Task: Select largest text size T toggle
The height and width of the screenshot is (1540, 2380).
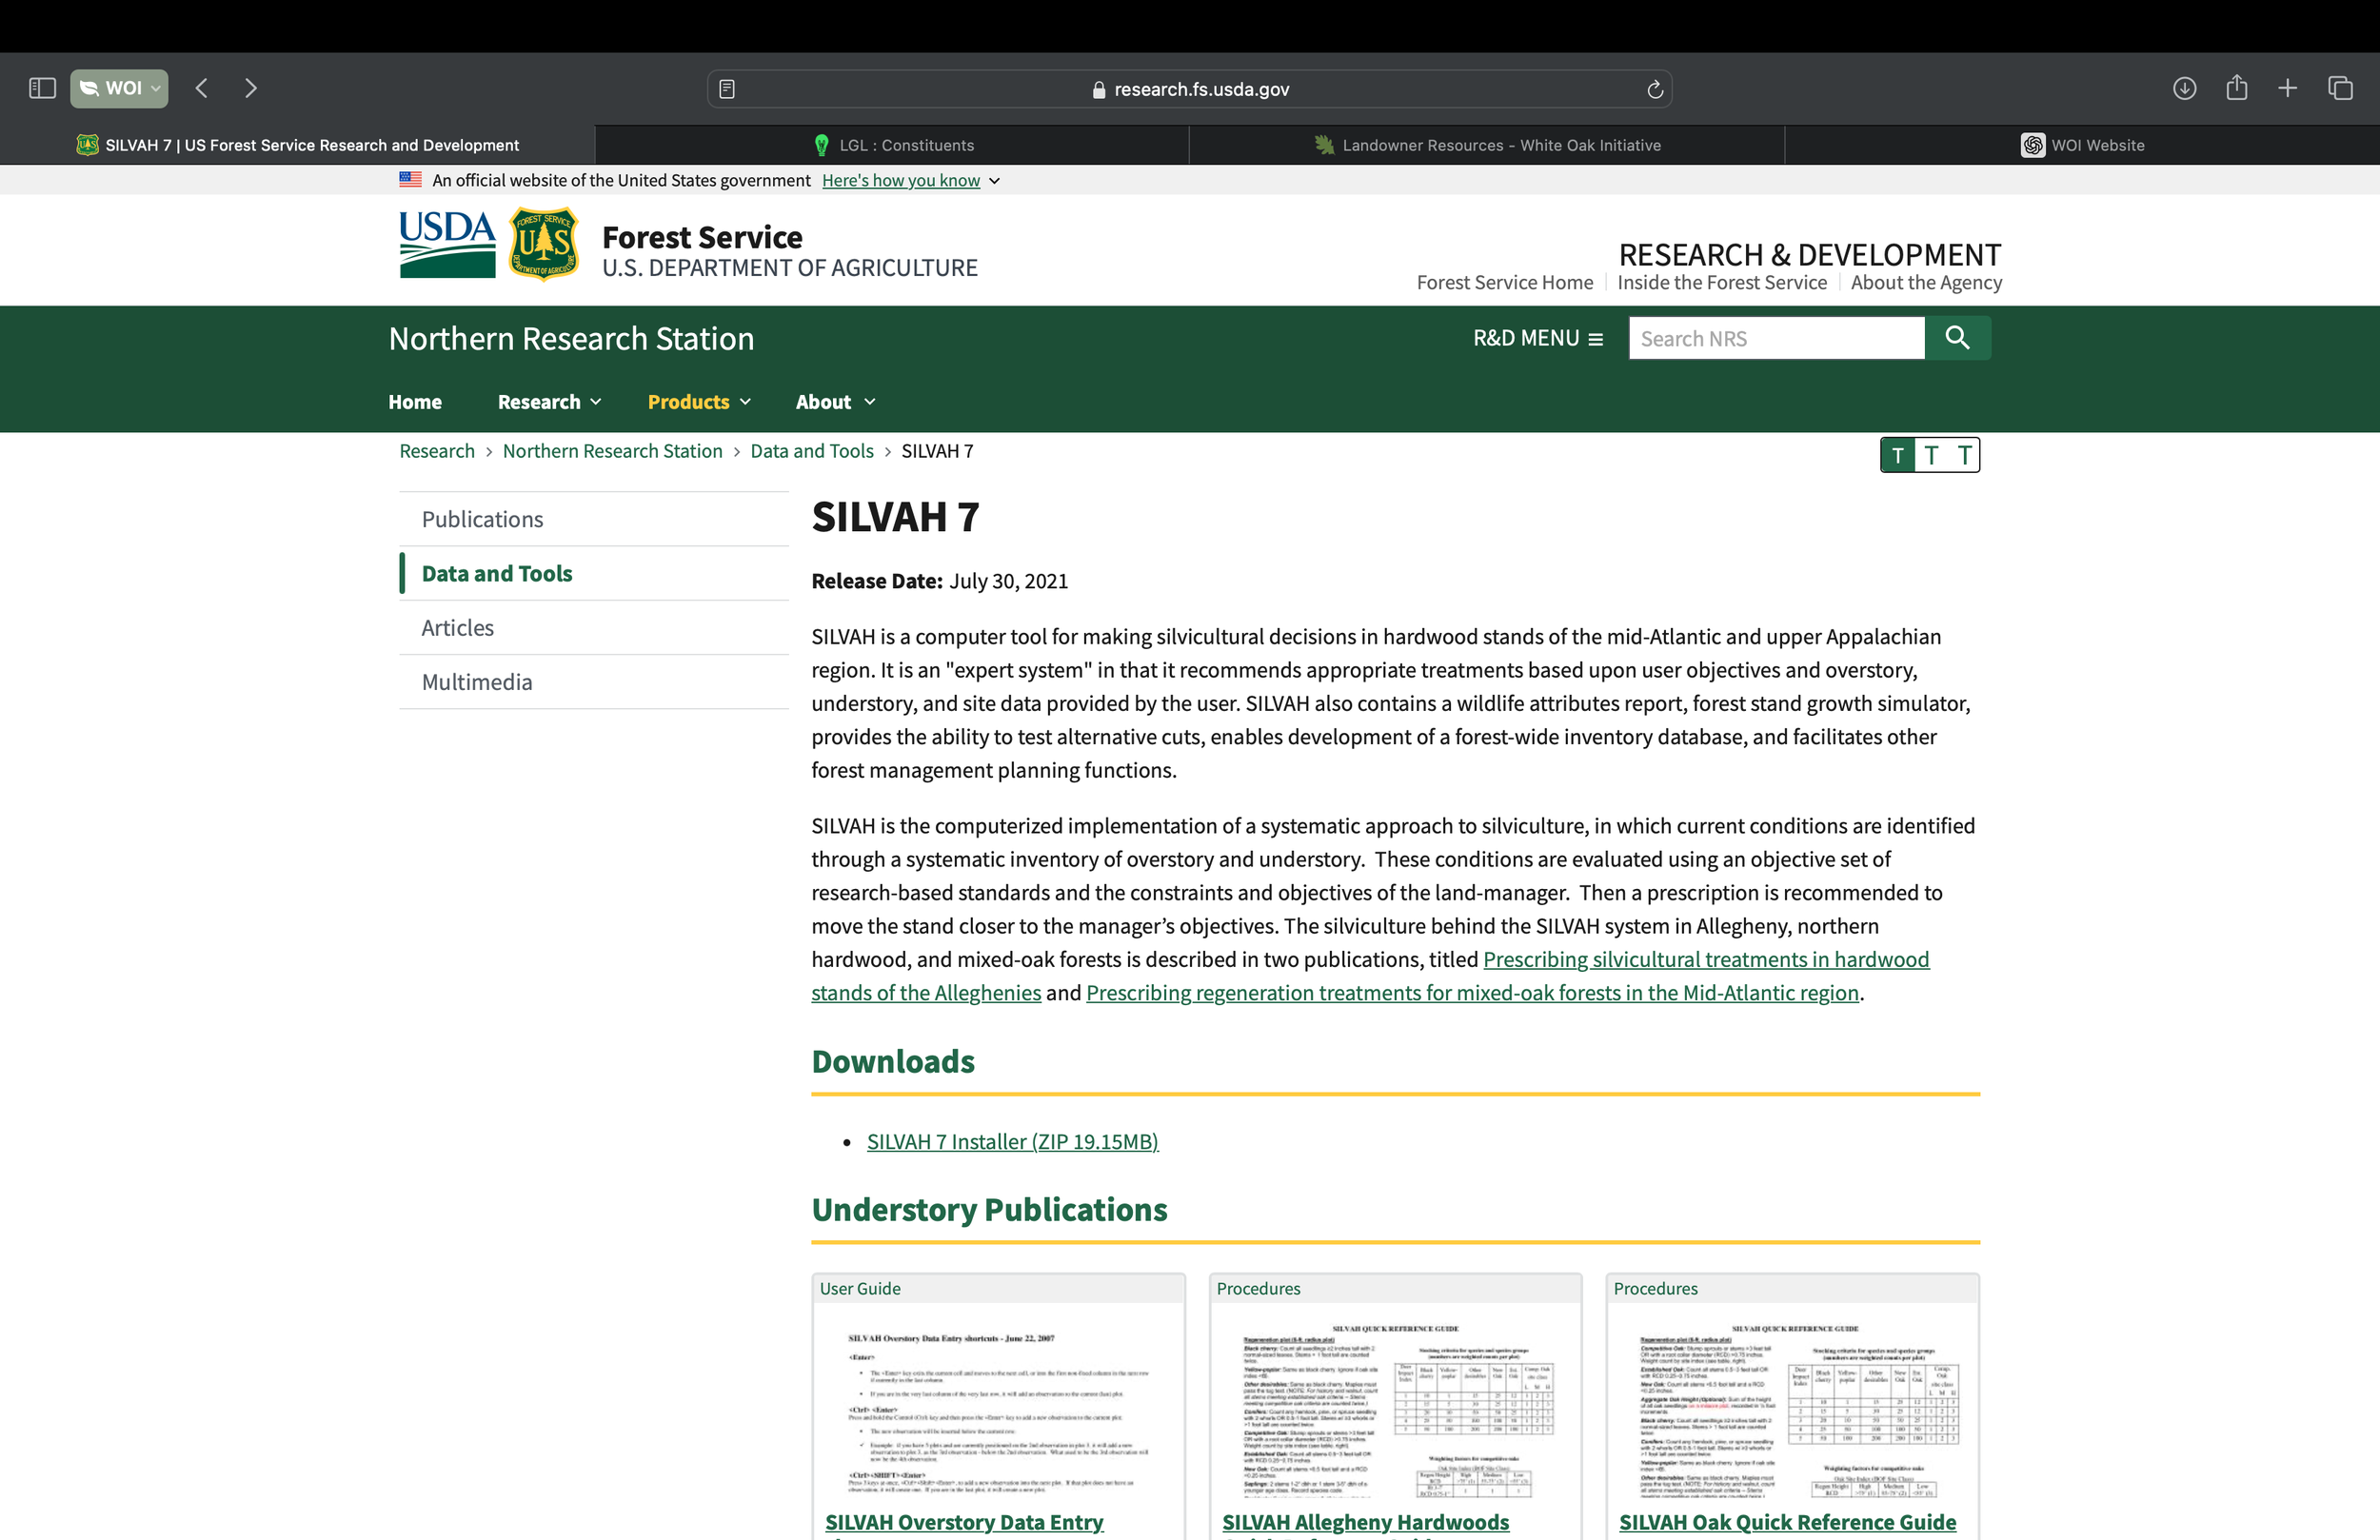Action: [x=1964, y=456]
